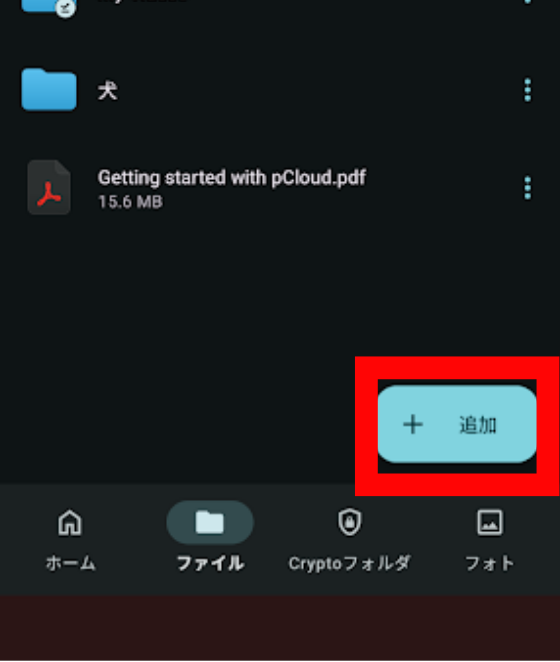Open three-dot menu for 犬 folder
Viewport: 560px width, 662px height.
[527, 90]
